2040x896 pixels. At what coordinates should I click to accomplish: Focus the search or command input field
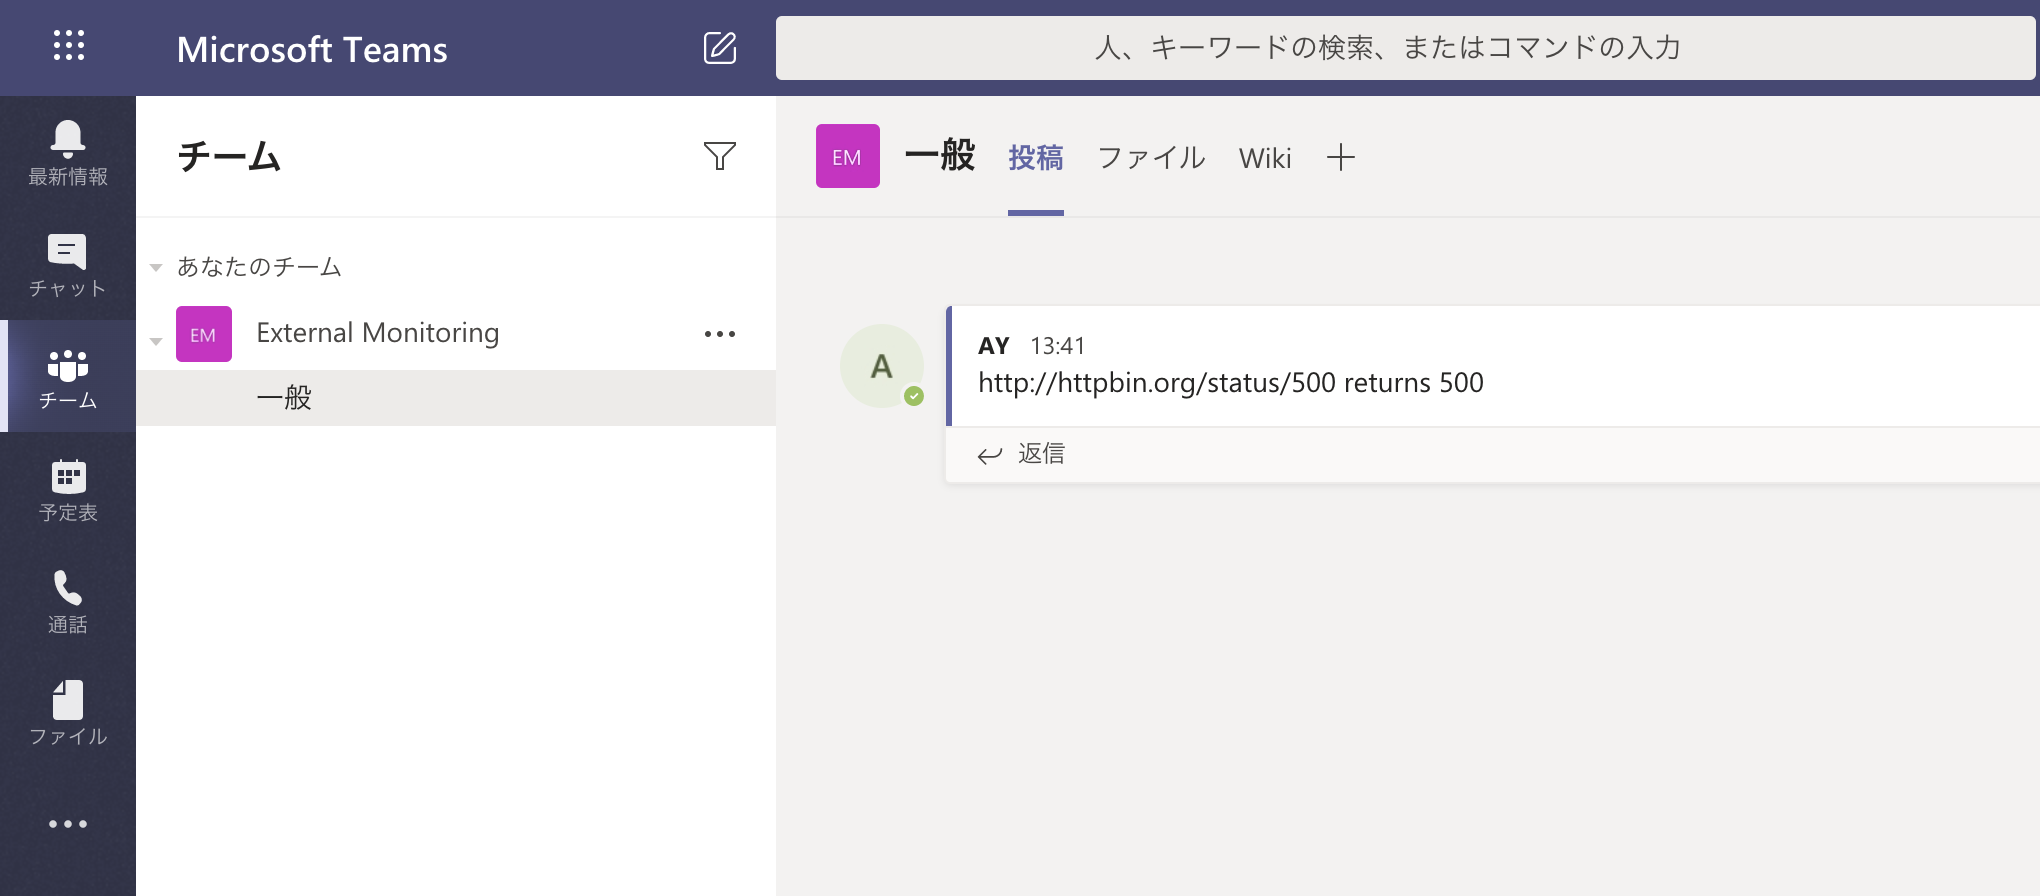[x=1405, y=47]
